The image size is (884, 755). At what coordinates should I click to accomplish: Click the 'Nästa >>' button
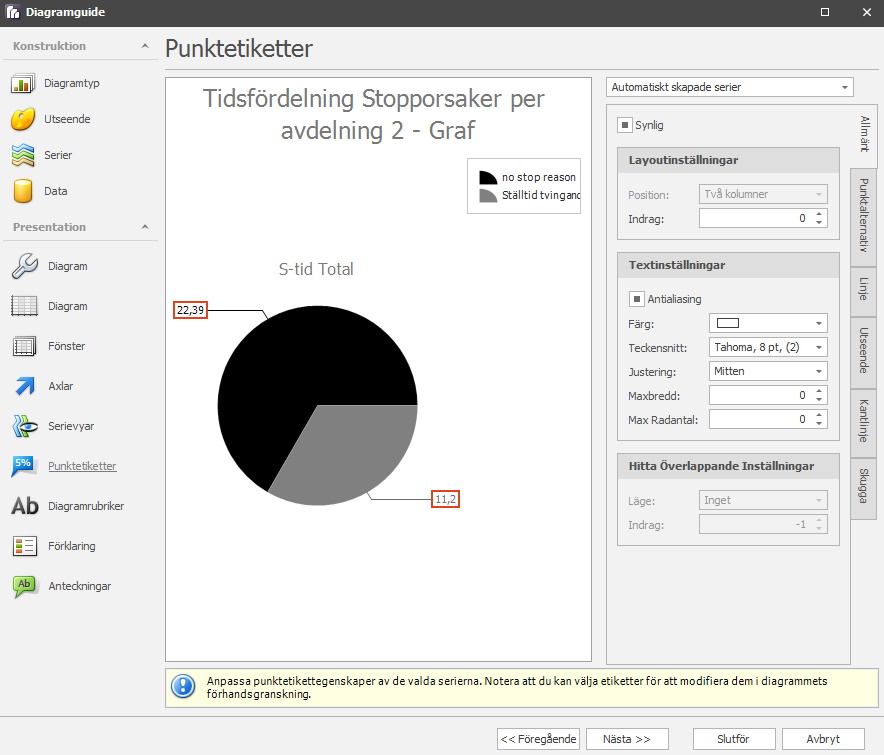point(627,739)
